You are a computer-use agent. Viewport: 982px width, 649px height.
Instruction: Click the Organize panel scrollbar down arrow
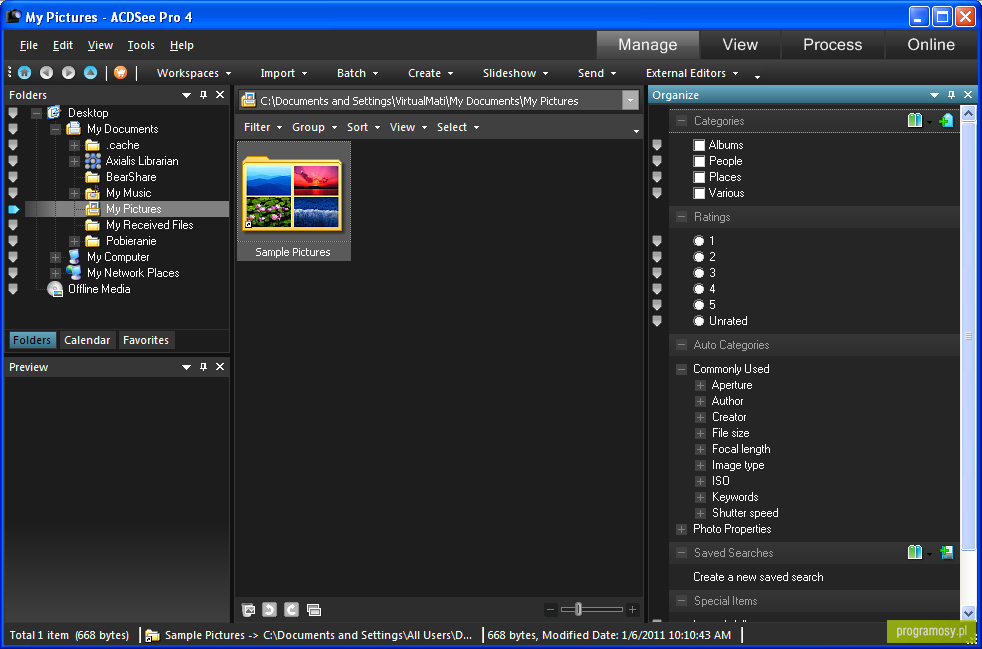tap(968, 613)
